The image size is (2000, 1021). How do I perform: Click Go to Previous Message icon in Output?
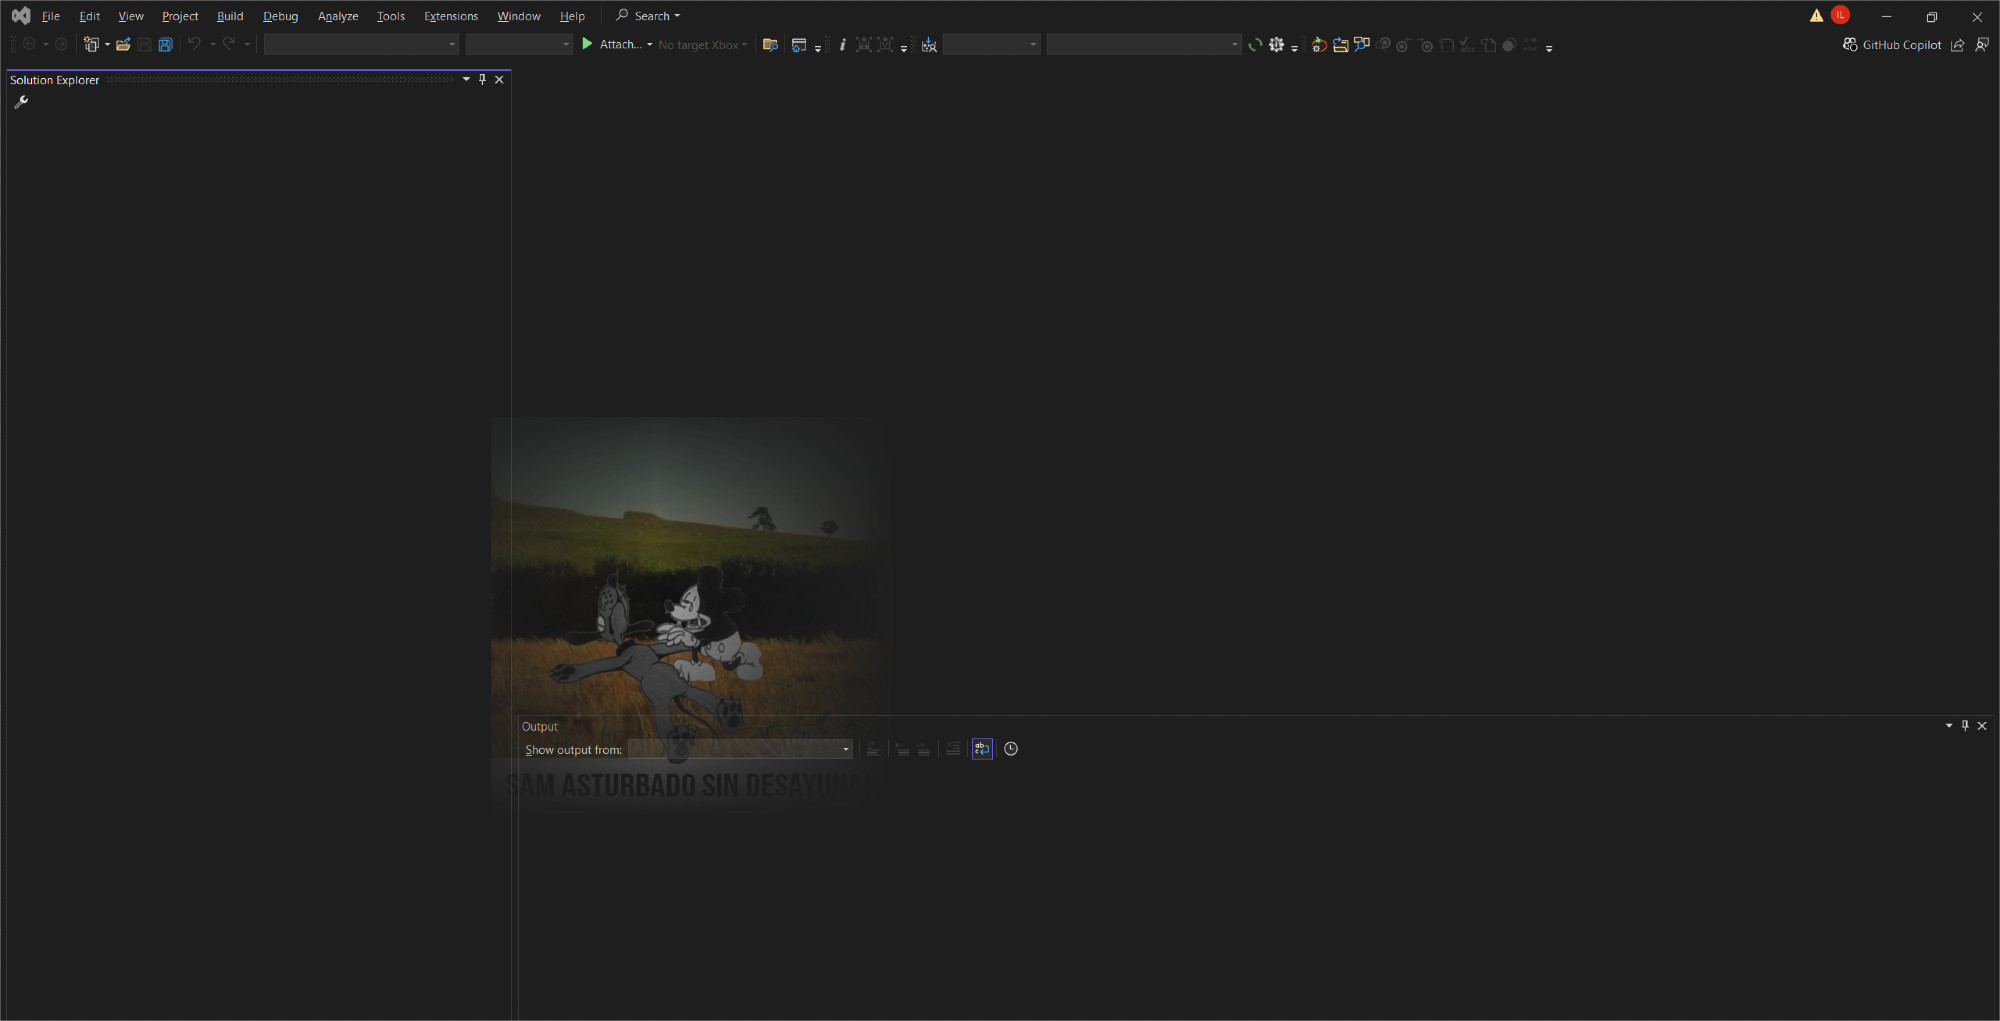(902, 749)
